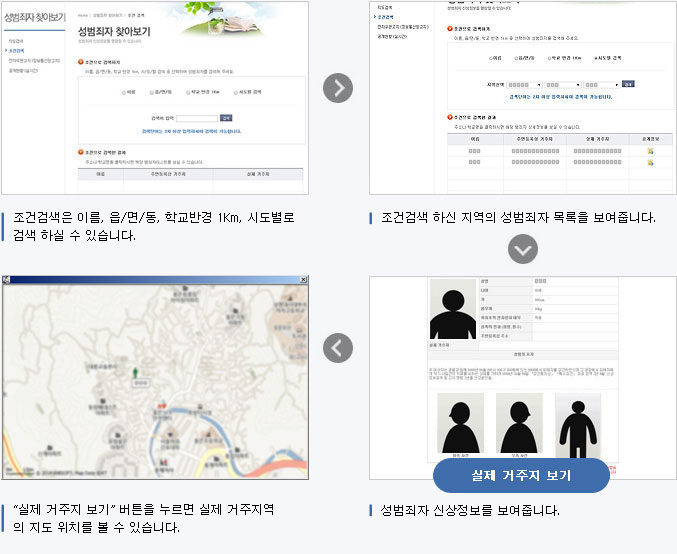The width and height of the screenshot is (677, 554).
Task: Click 실제 거주지 header in the results table
Action: point(598,139)
